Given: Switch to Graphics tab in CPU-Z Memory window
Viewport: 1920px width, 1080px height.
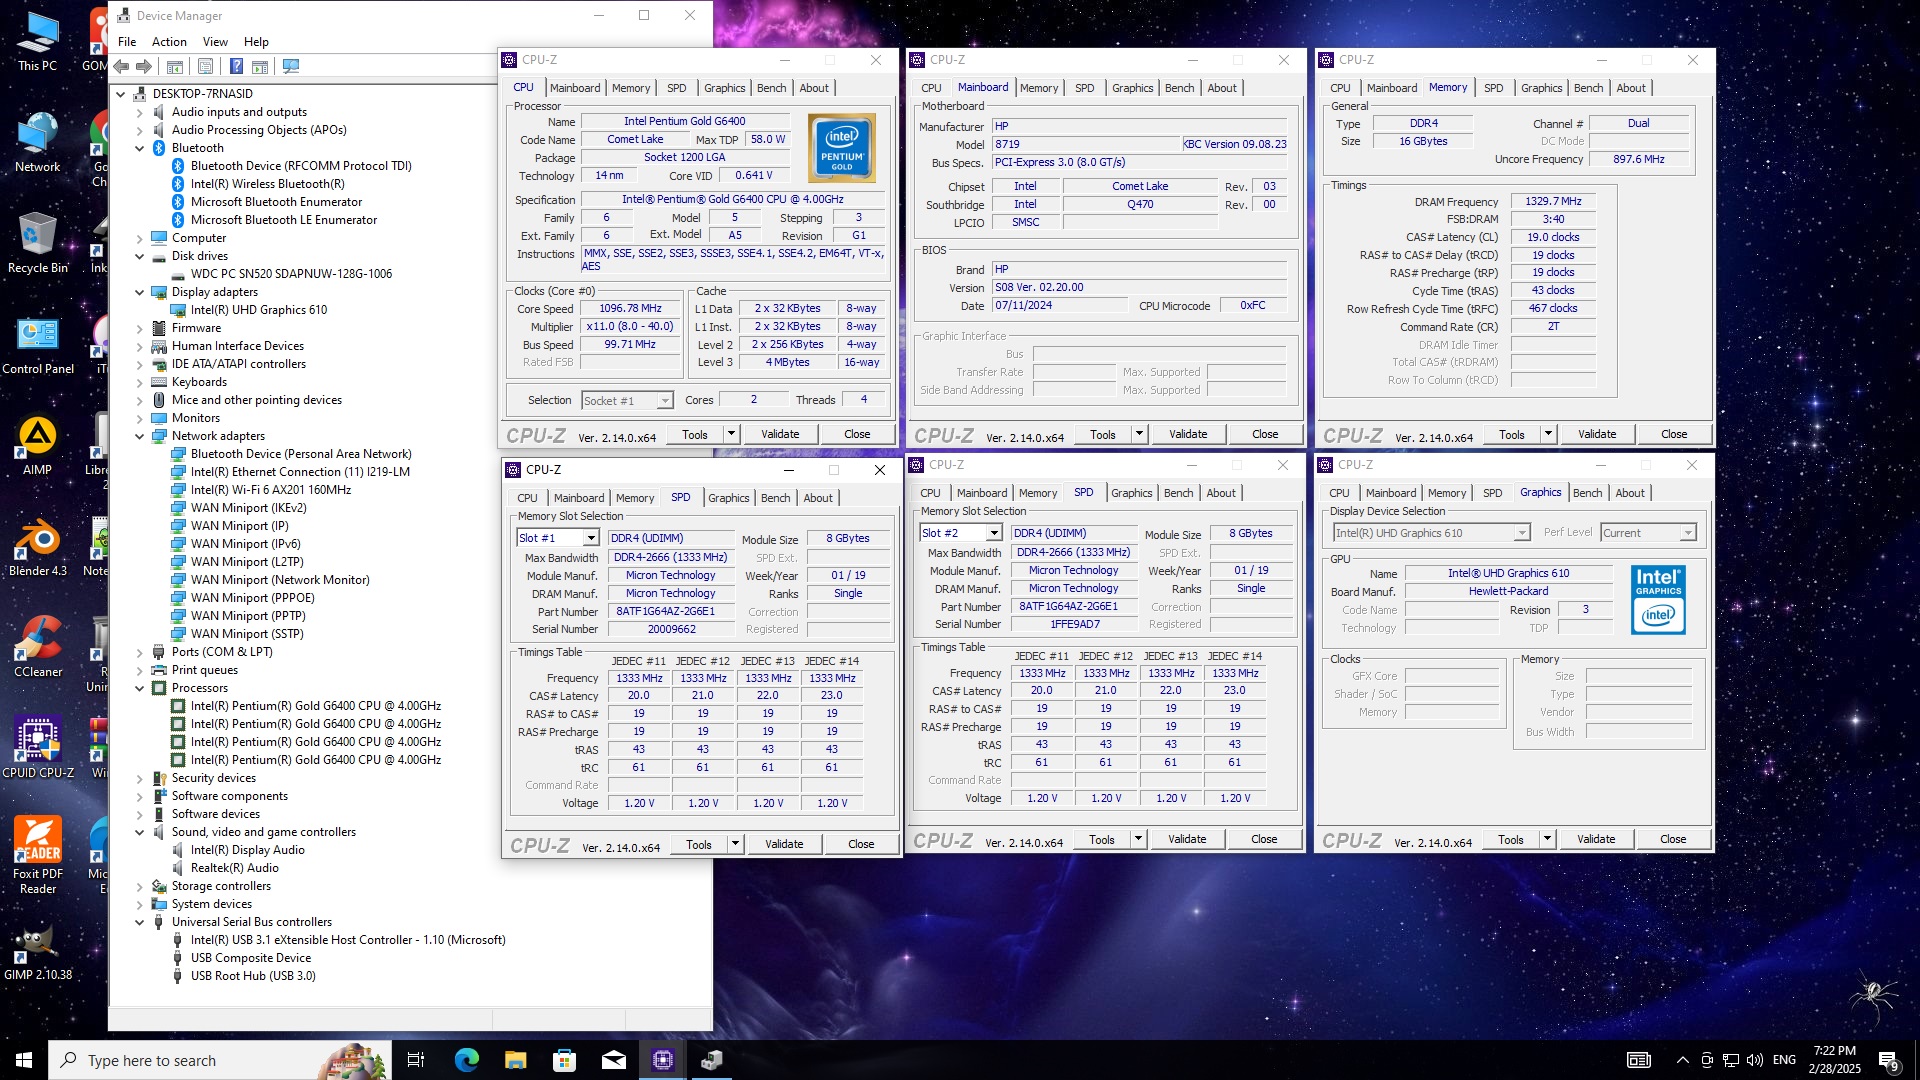Looking at the screenshot, I should coord(1541,88).
